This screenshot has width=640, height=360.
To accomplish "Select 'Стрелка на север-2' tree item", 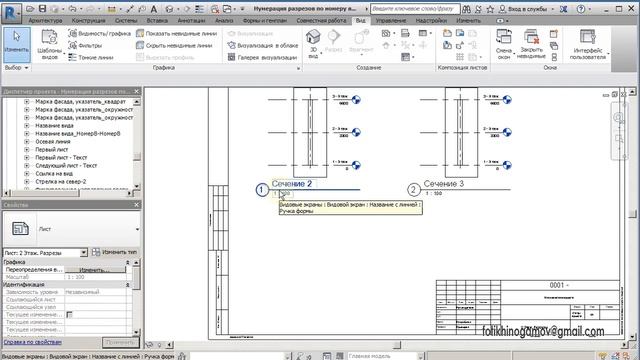I will click(x=61, y=182).
